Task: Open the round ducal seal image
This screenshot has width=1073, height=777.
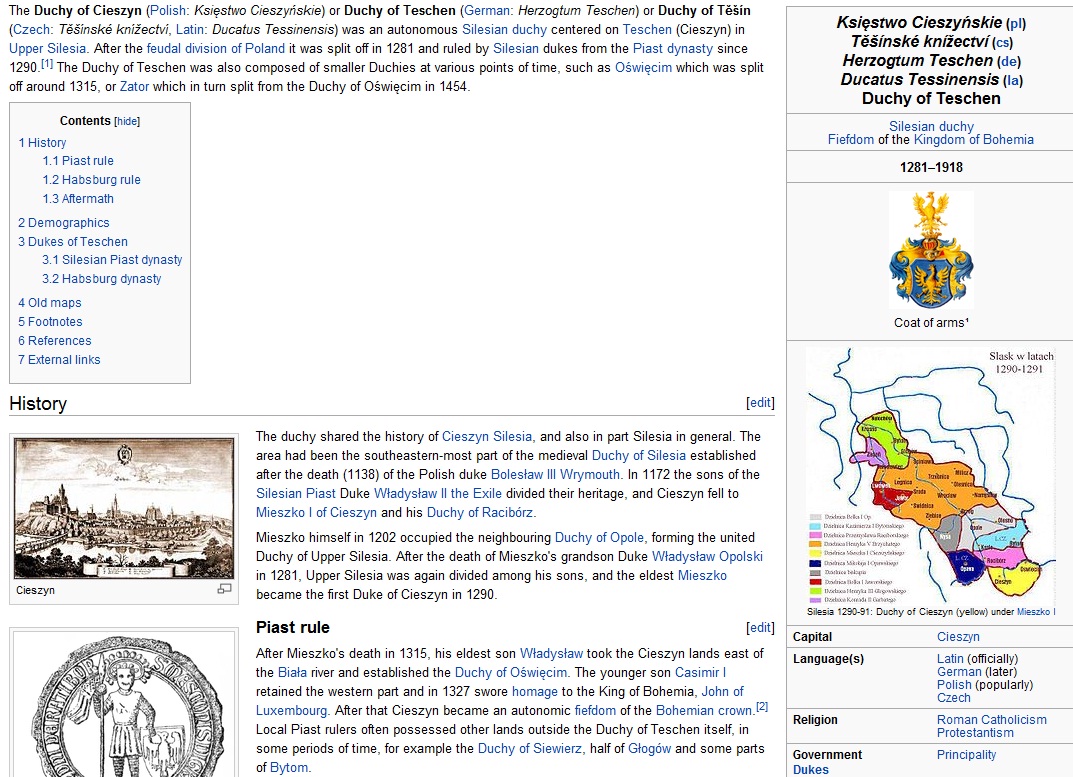Action: 124,705
